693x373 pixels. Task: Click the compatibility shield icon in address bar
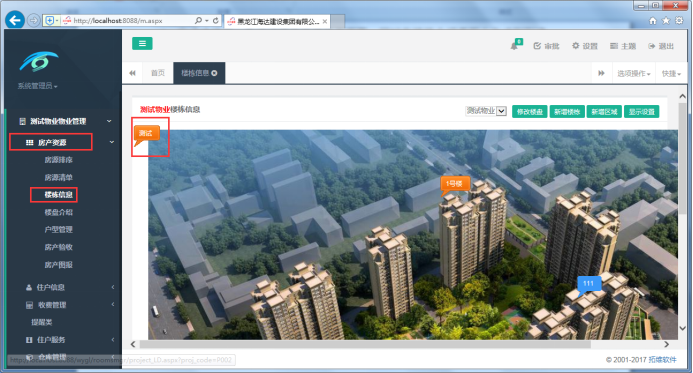coord(50,20)
